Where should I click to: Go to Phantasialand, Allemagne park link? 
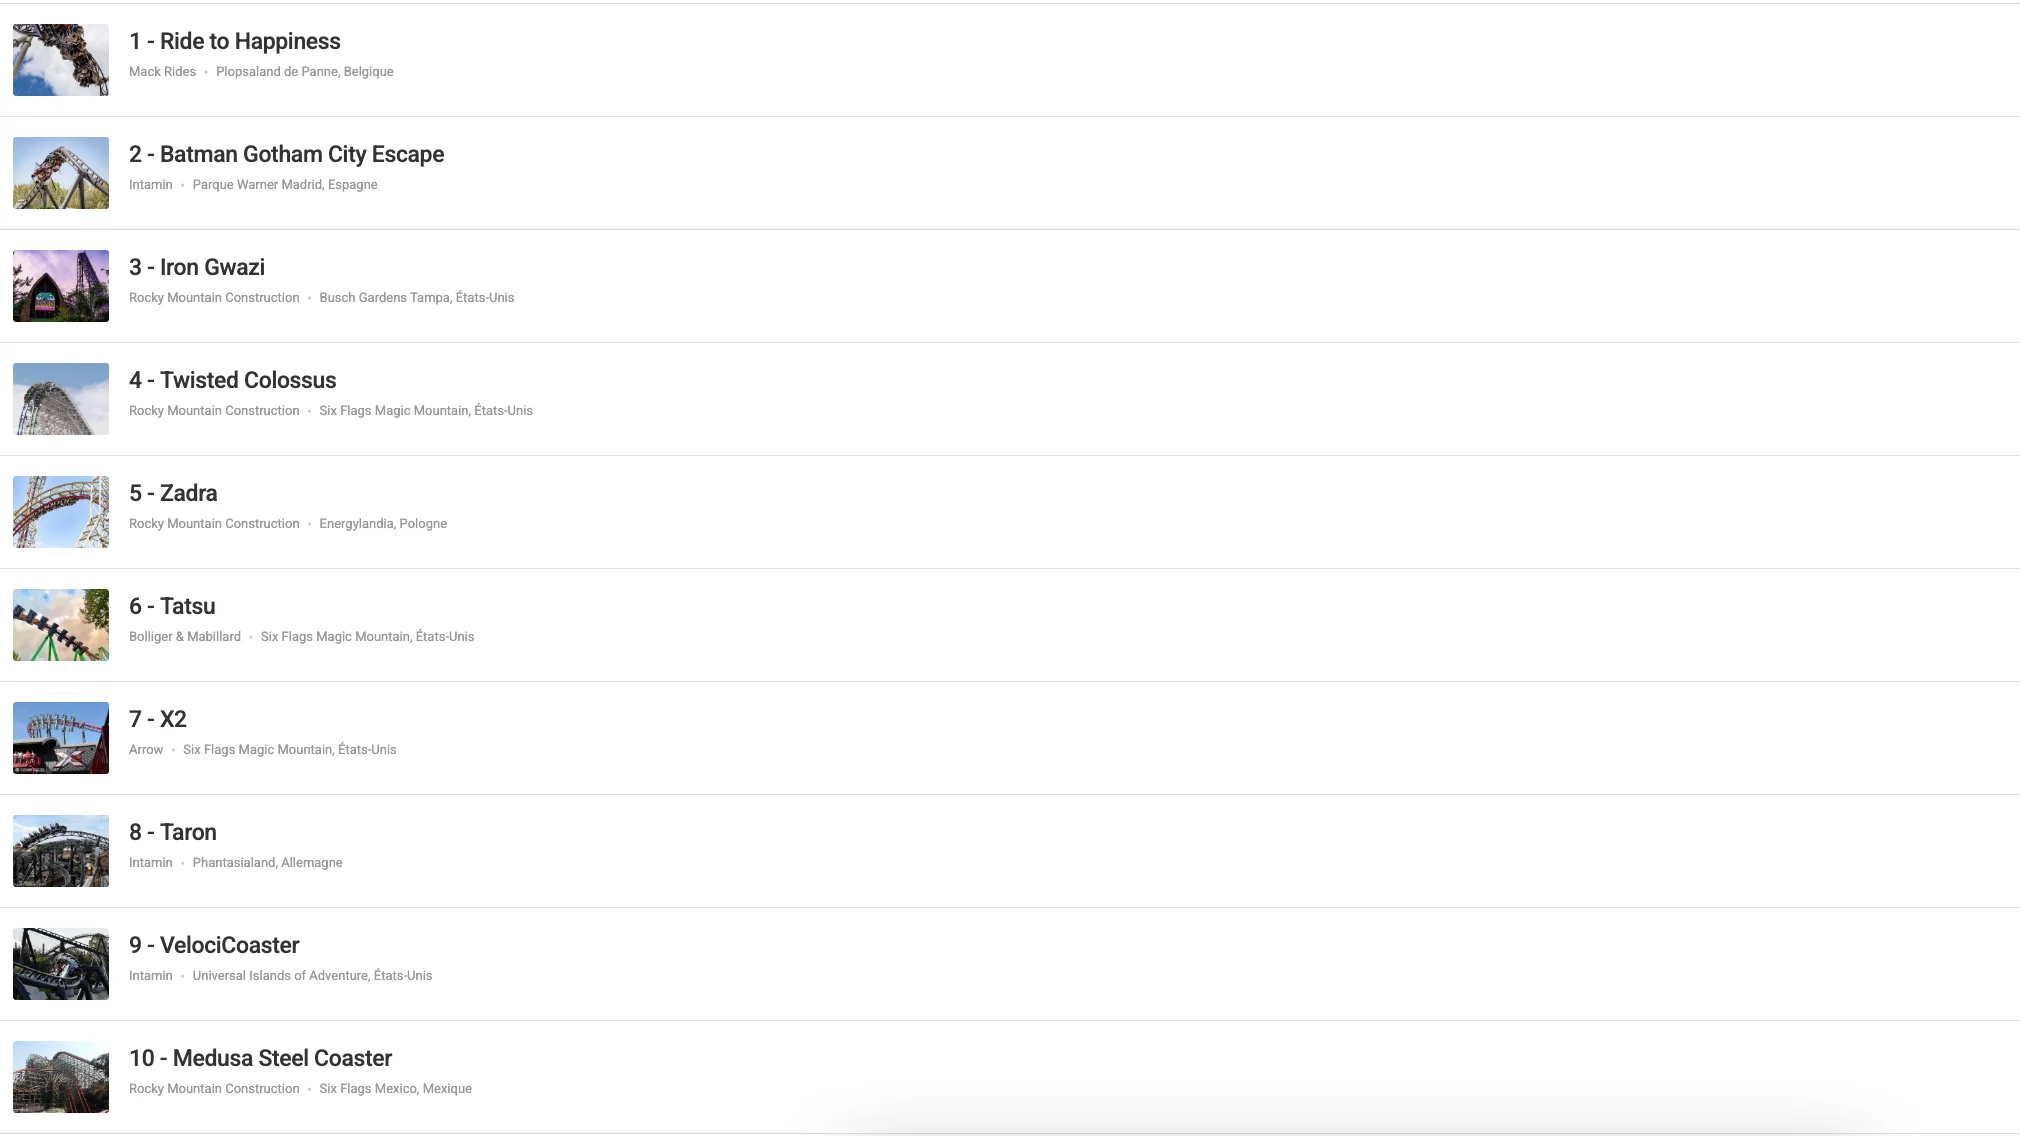[x=267, y=863]
